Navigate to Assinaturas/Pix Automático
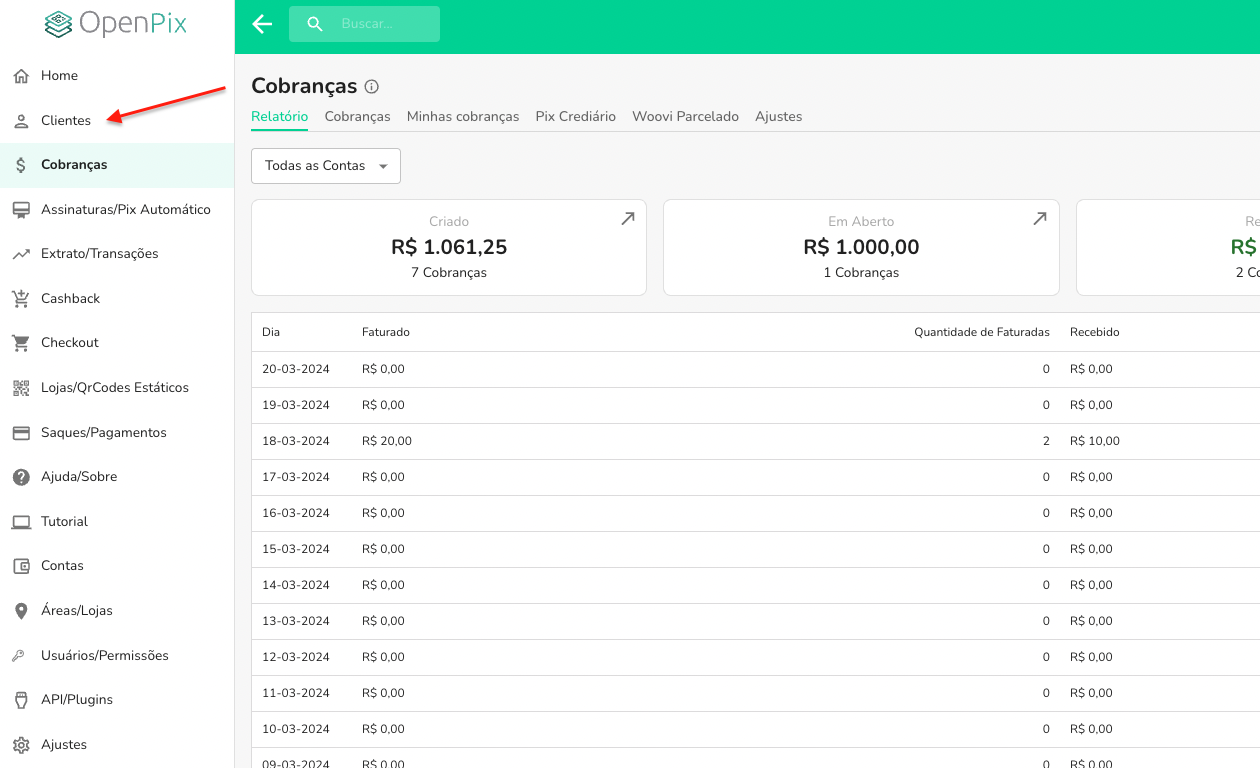 click(125, 210)
